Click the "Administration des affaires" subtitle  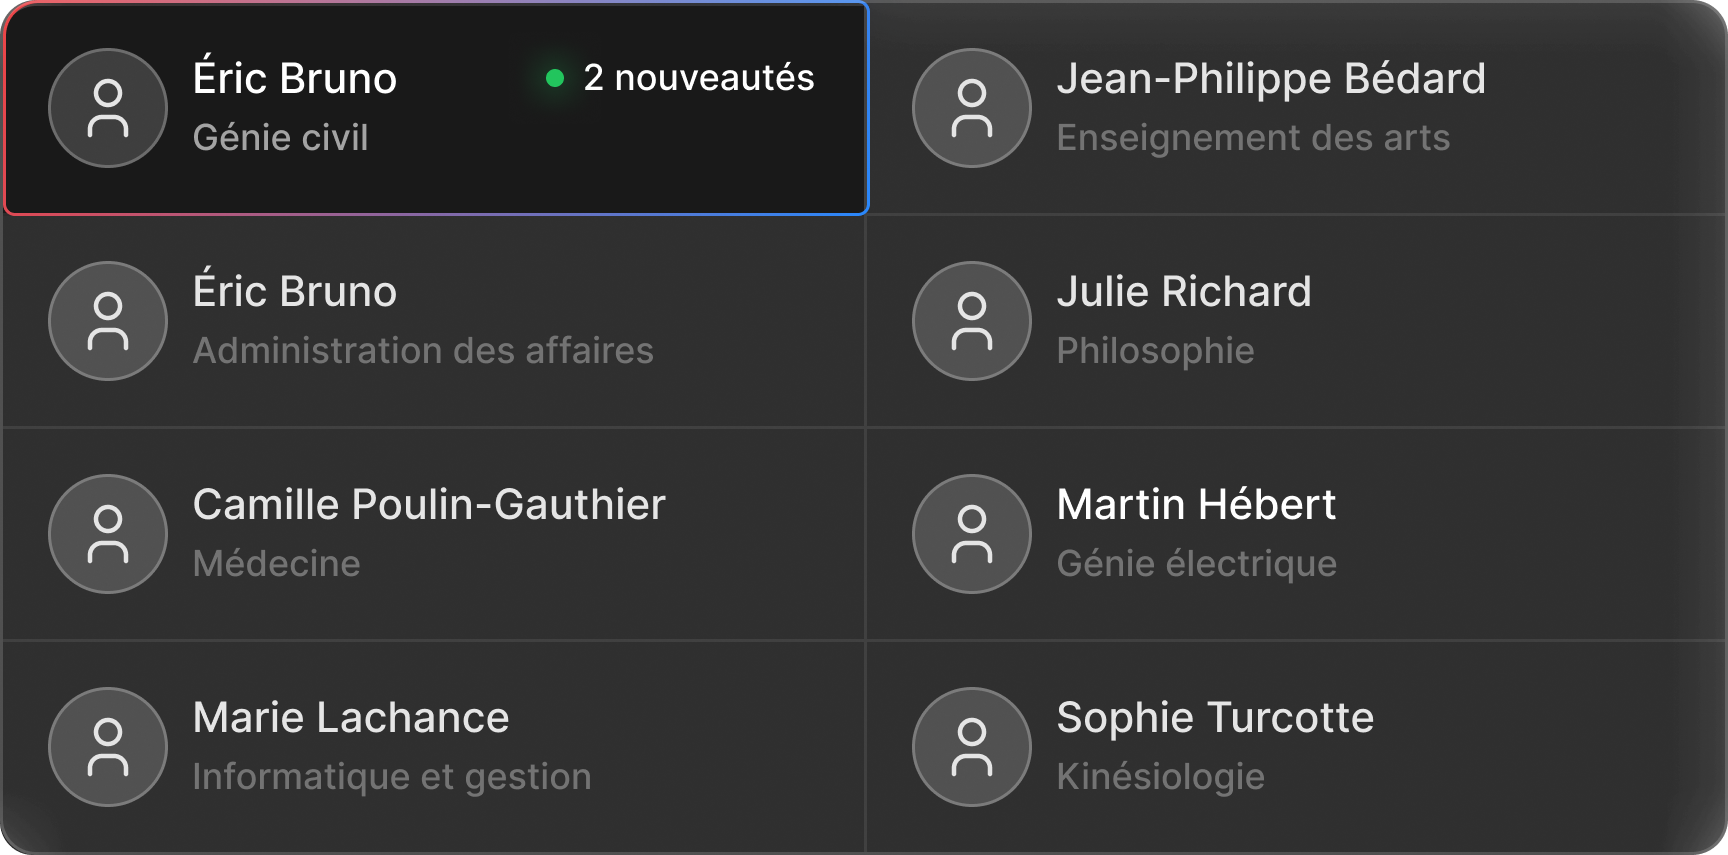(x=423, y=351)
